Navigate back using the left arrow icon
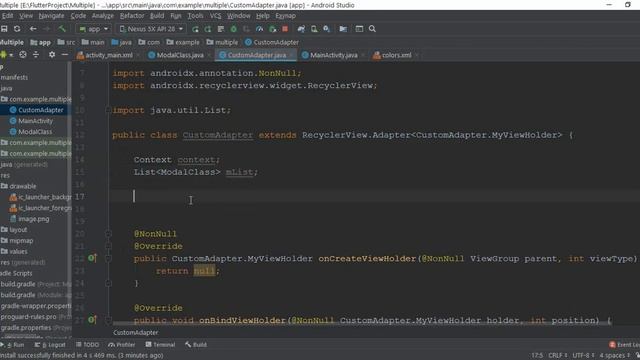640x360 pixels. (33, 29)
